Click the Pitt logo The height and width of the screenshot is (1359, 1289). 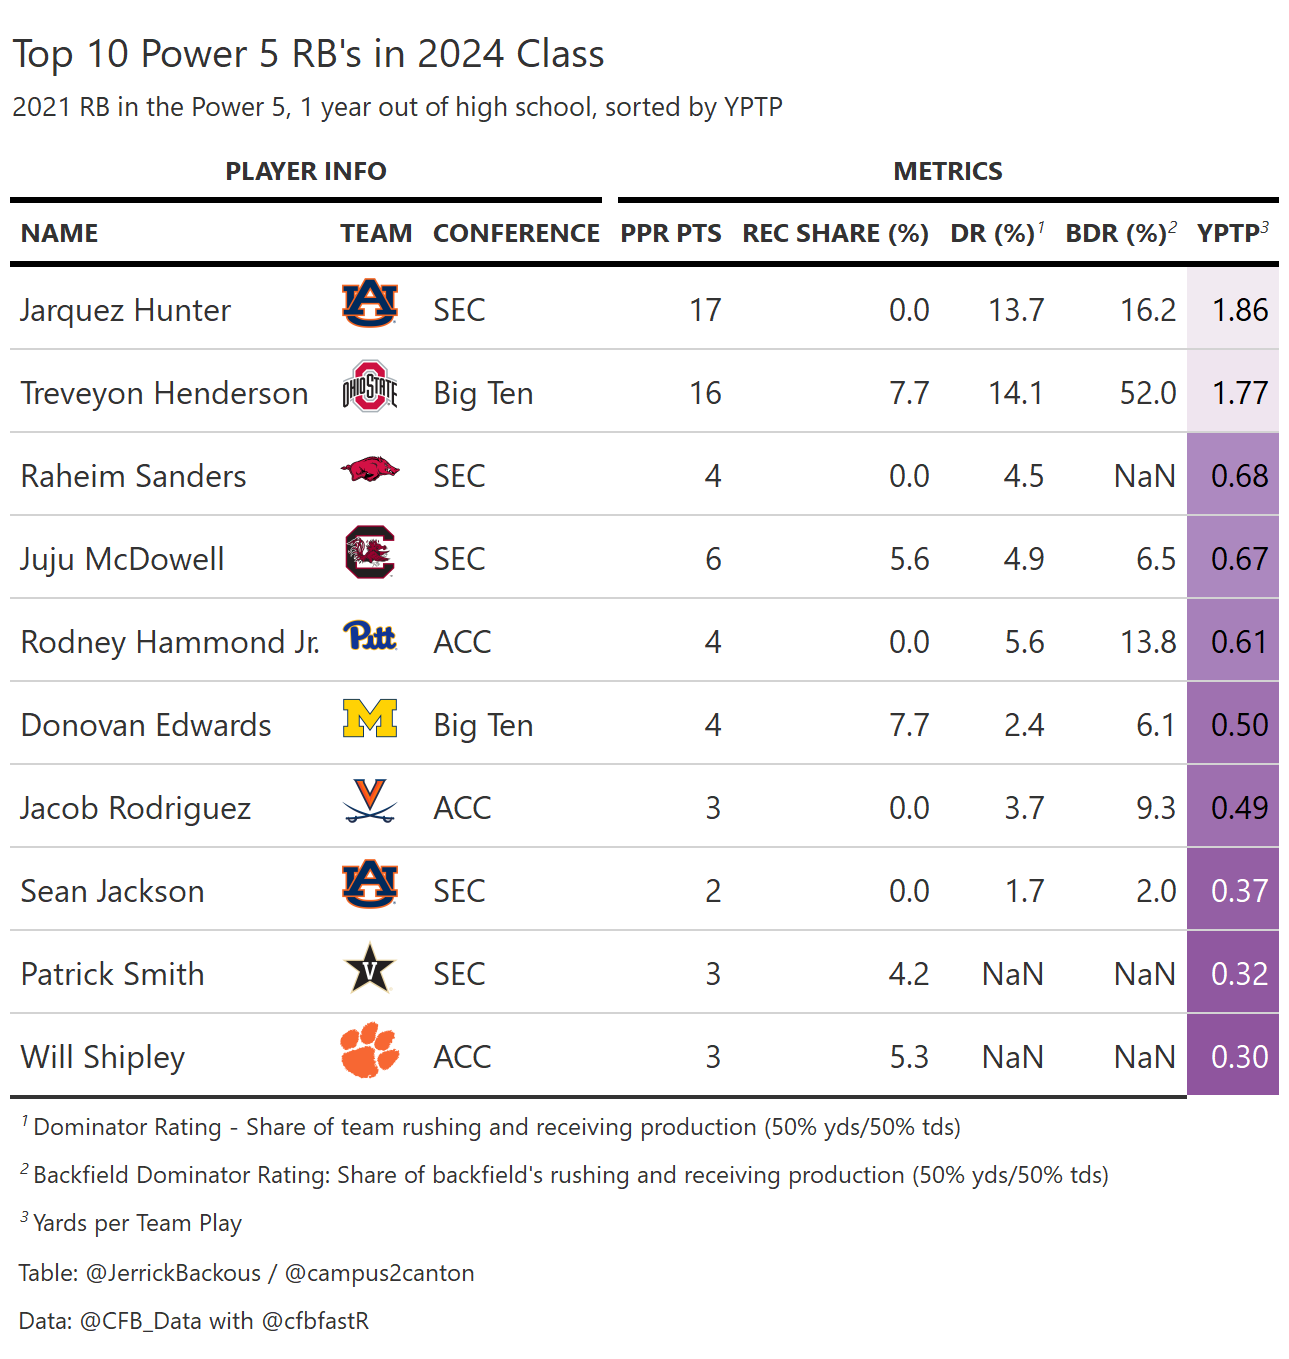(x=370, y=635)
